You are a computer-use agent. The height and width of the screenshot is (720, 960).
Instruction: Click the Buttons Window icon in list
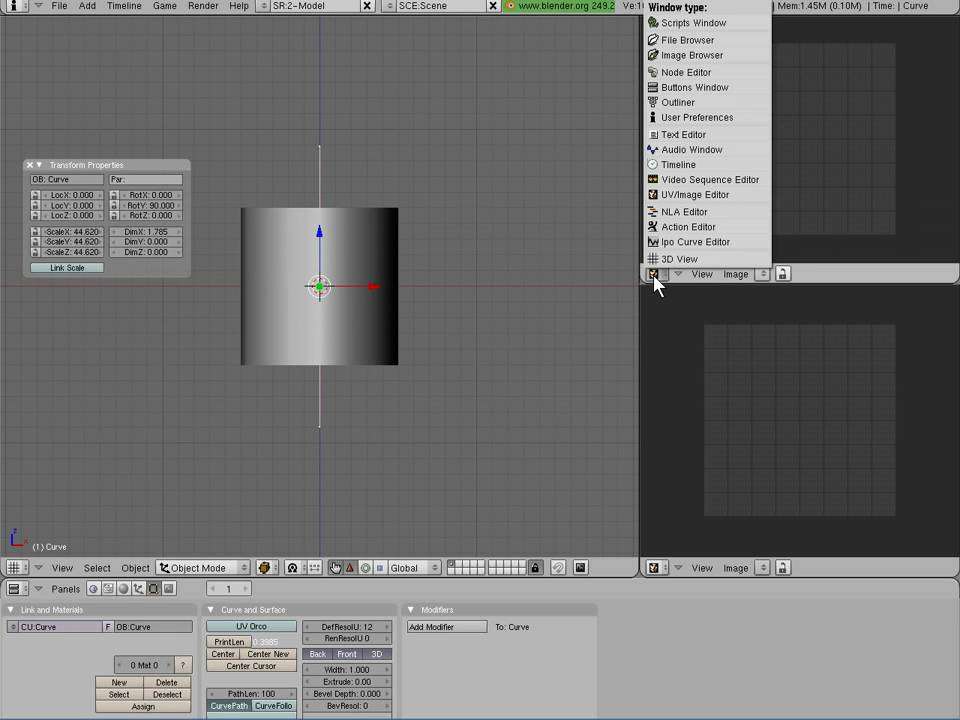tap(653, 88)
